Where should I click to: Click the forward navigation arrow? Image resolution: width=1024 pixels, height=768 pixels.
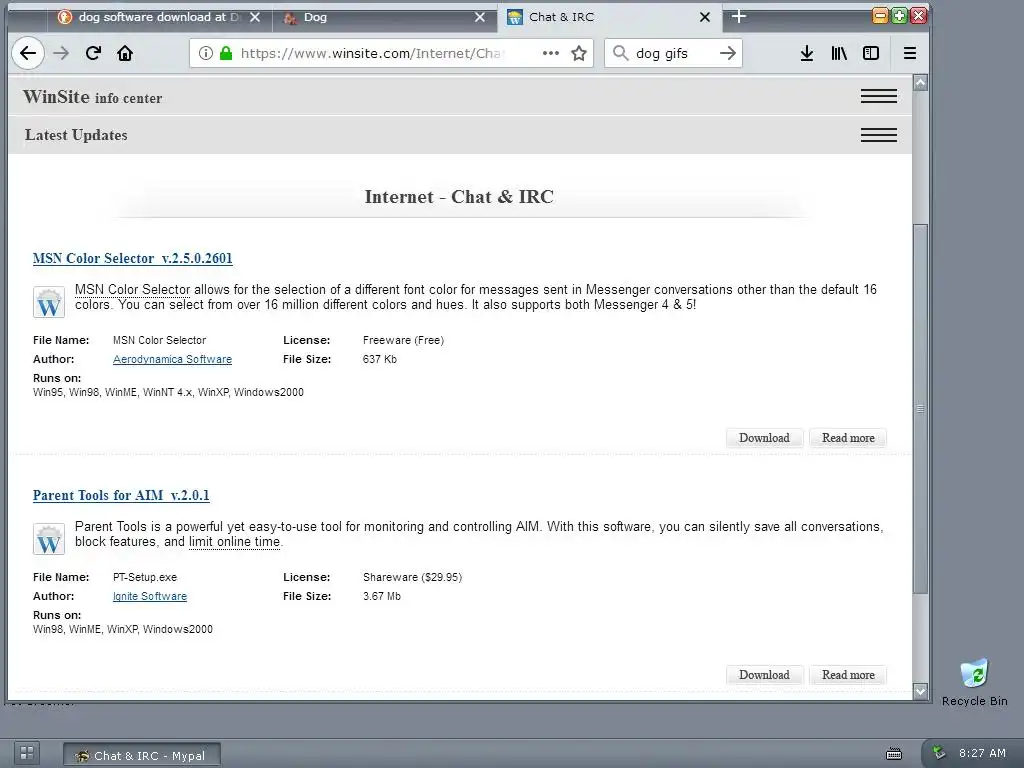click(61, 53)
